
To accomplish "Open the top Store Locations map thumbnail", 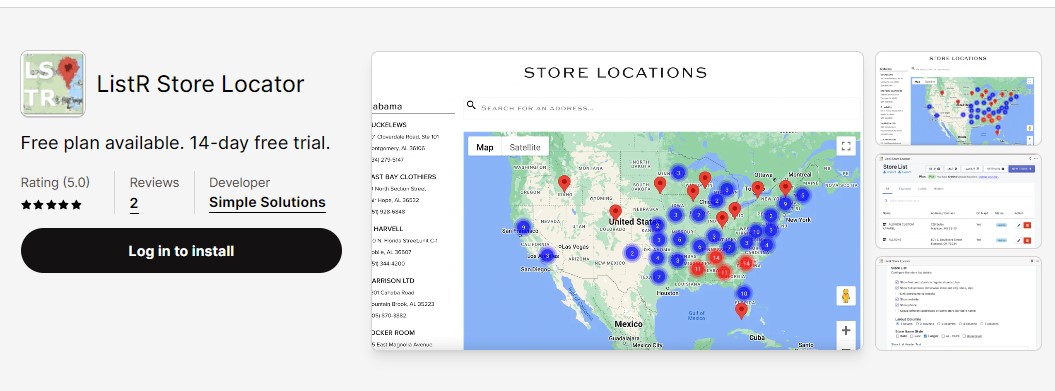I will tap(958, 98).
